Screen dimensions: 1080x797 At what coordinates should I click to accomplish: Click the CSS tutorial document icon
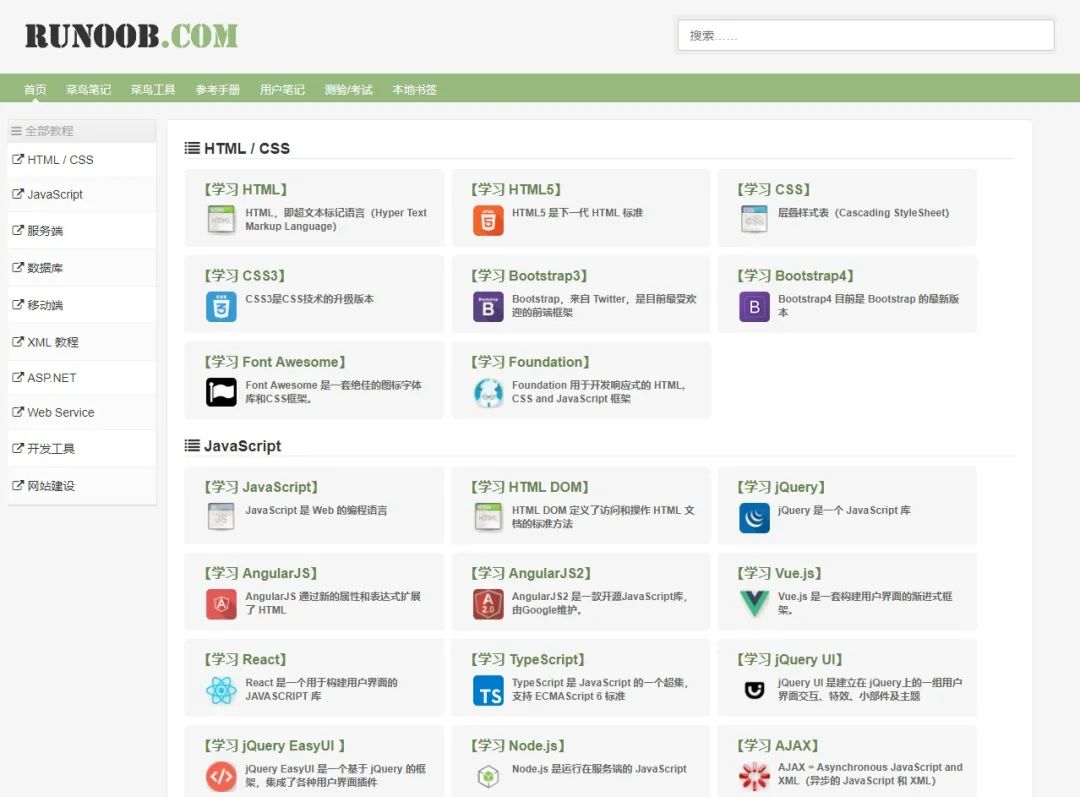[x=754, y=219]
